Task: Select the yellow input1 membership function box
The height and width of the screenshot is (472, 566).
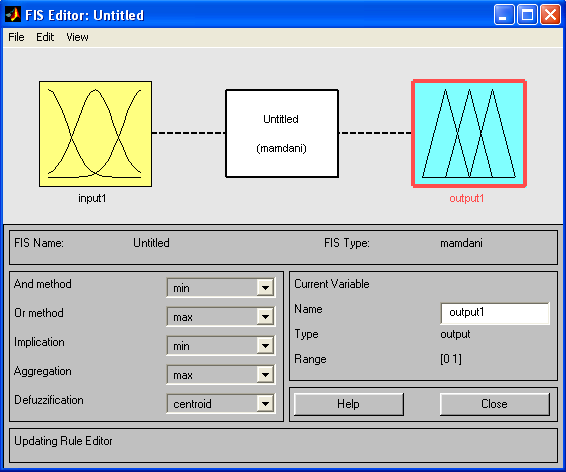Action: 95,134
